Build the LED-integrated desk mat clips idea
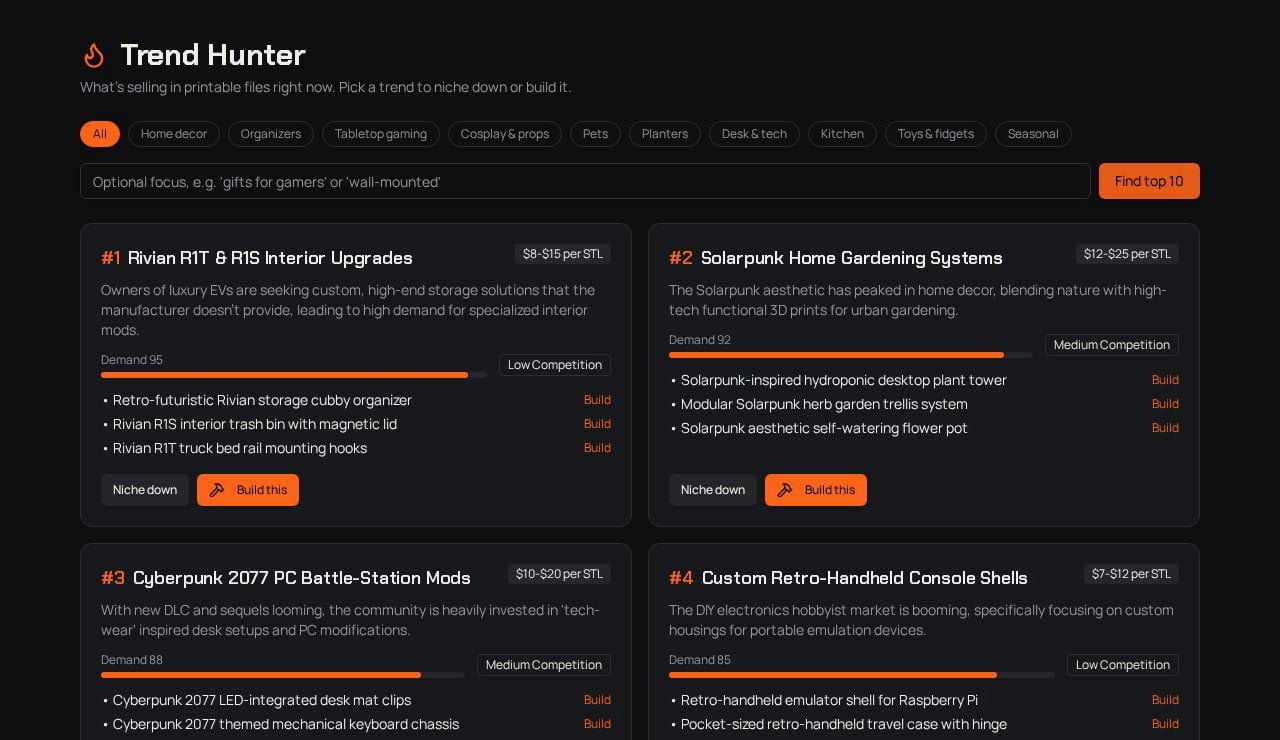 pyautogui.click(x=597, y=700)
